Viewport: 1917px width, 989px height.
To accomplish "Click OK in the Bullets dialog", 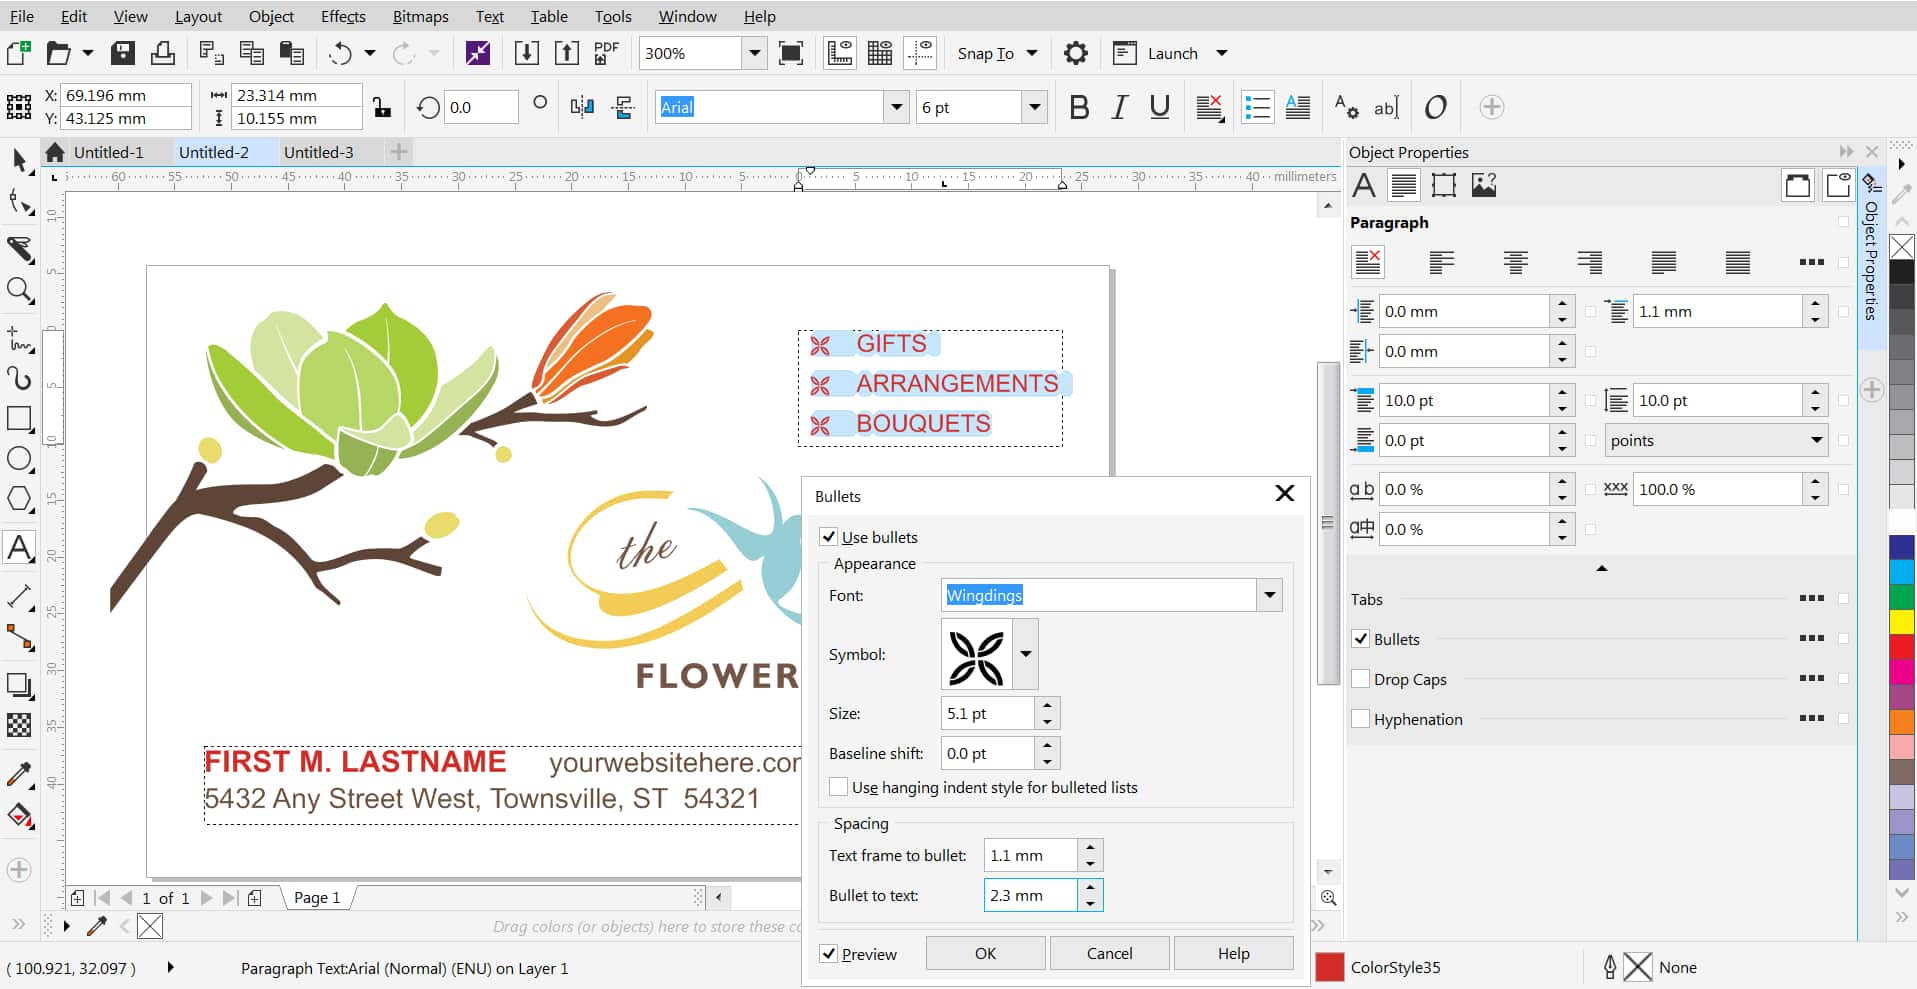I will (985, 953).
